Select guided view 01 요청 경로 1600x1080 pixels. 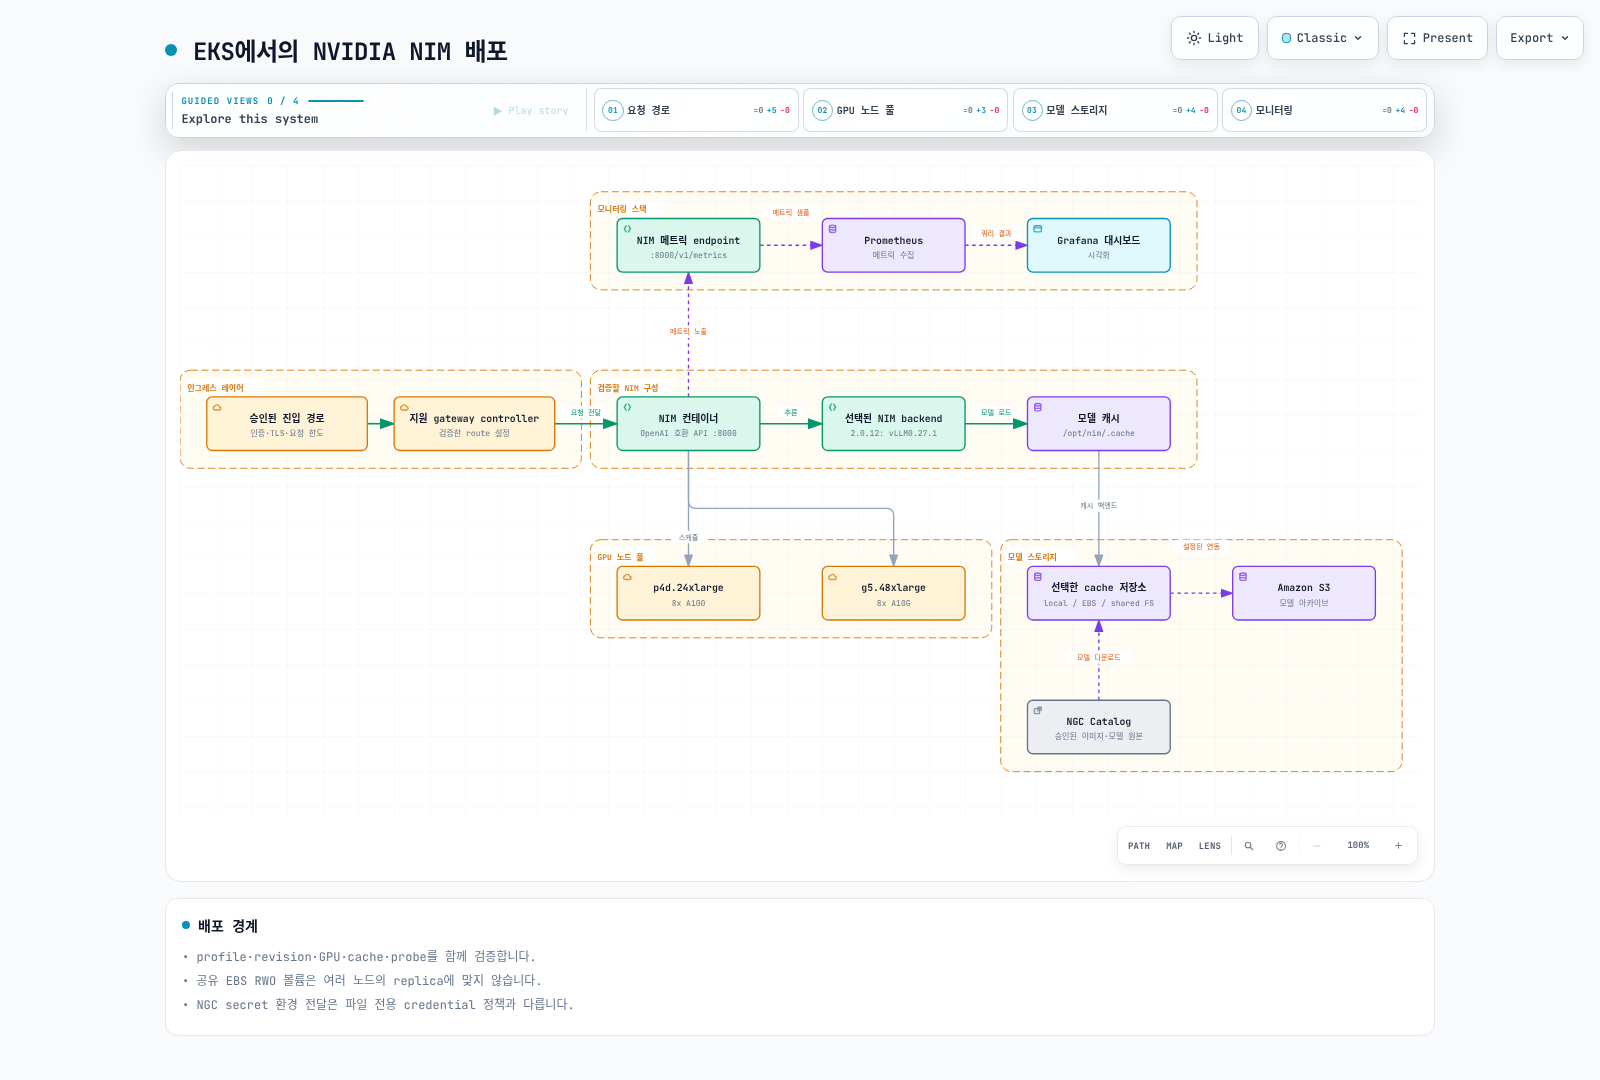click(x=696, y=110)
